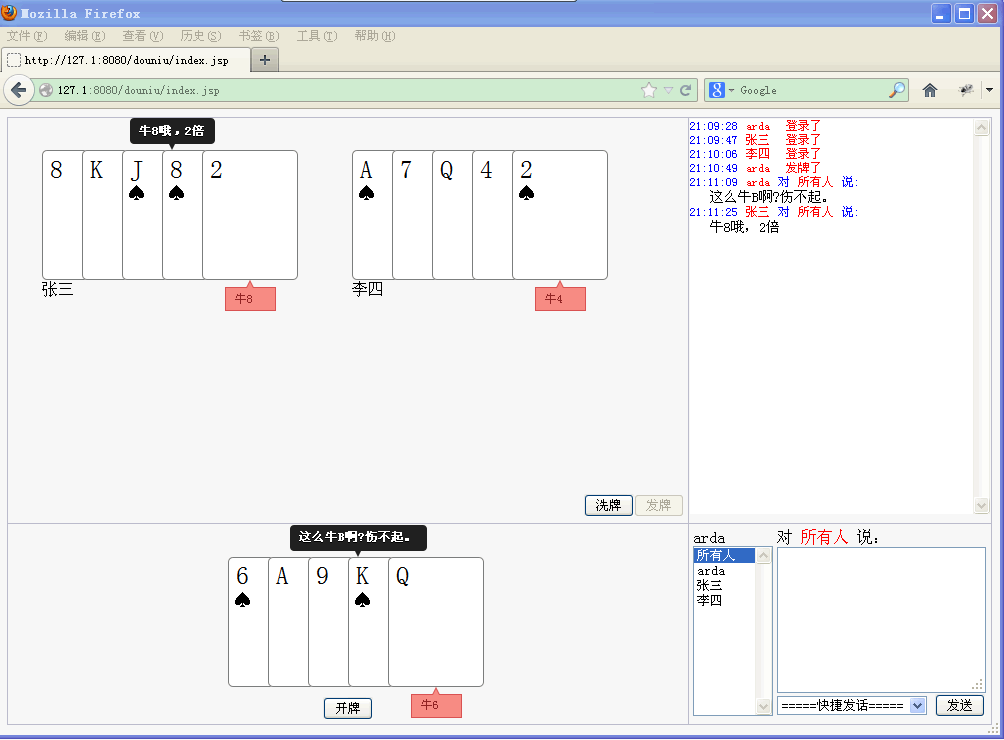Click 张三's 牛8 result tag

pos(250,298)
